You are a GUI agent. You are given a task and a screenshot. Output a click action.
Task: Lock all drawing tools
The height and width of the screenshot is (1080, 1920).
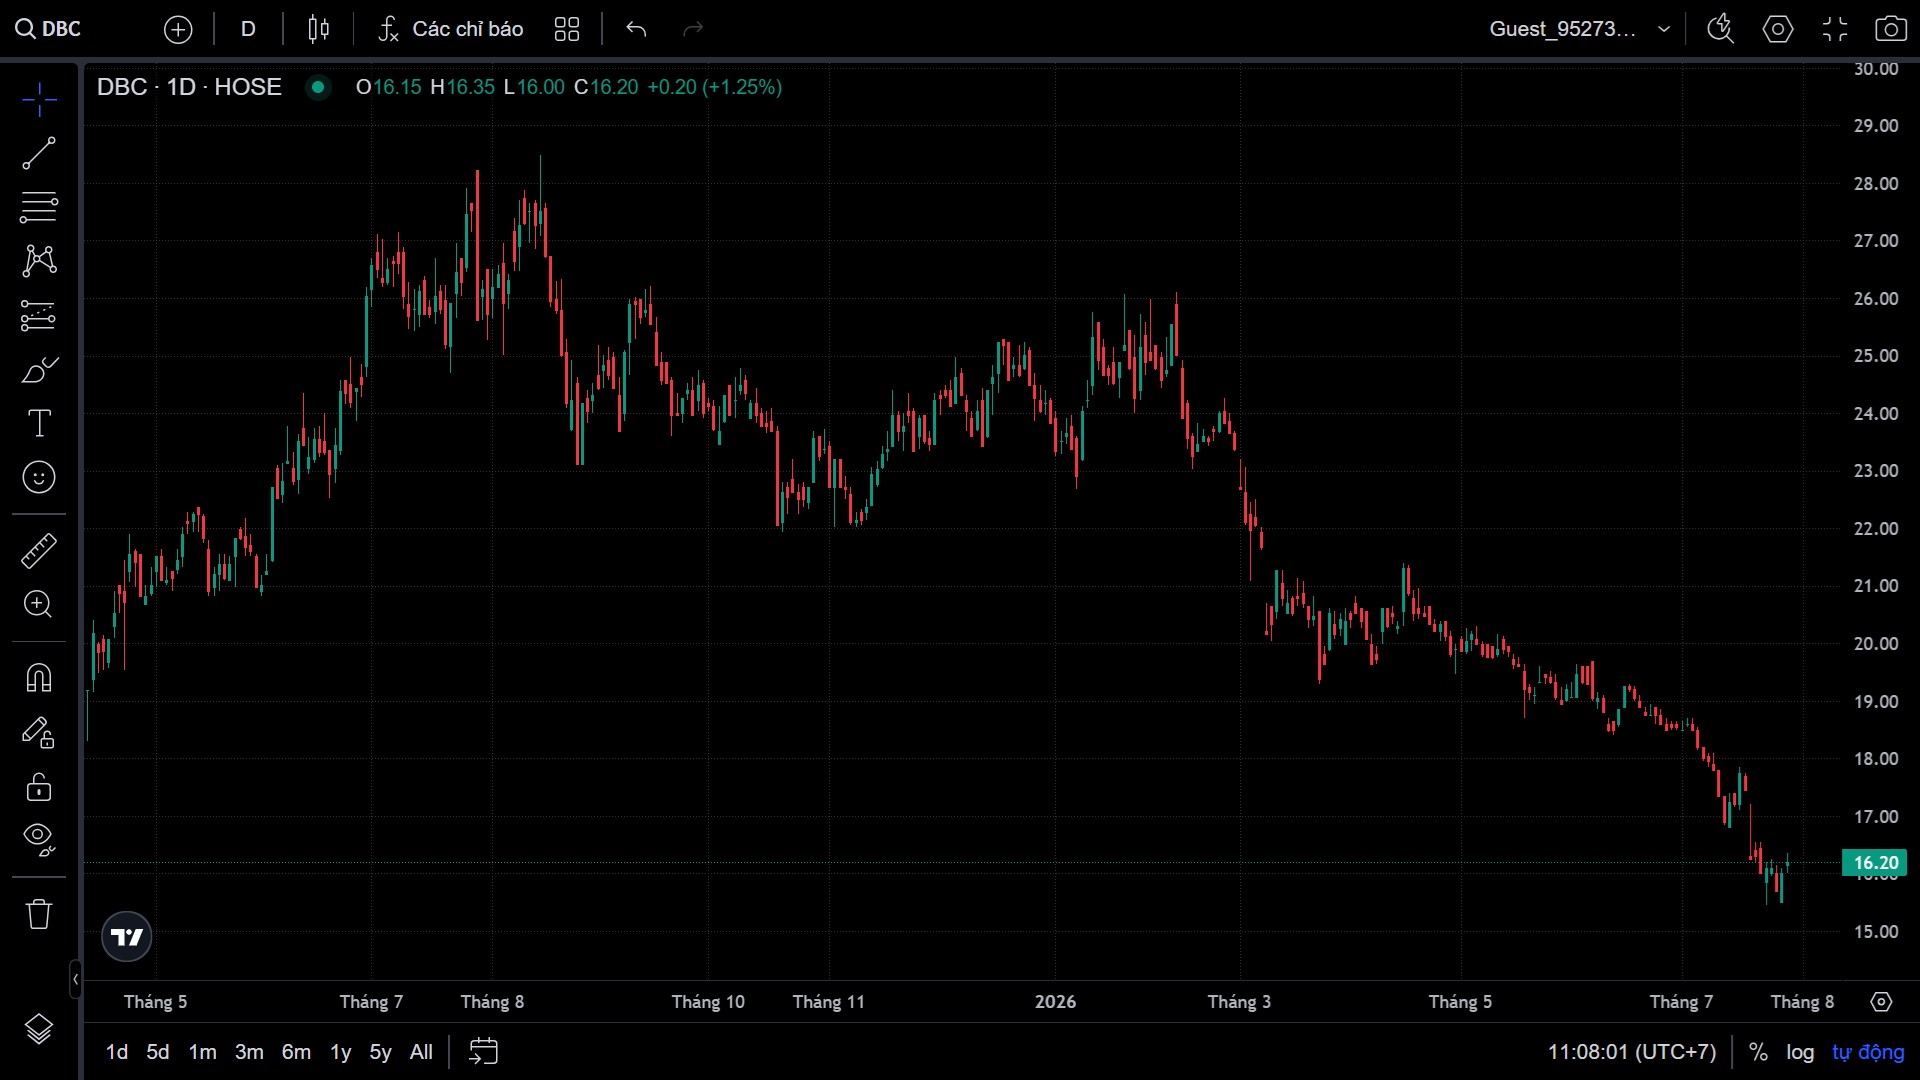[x=39, y=787]
